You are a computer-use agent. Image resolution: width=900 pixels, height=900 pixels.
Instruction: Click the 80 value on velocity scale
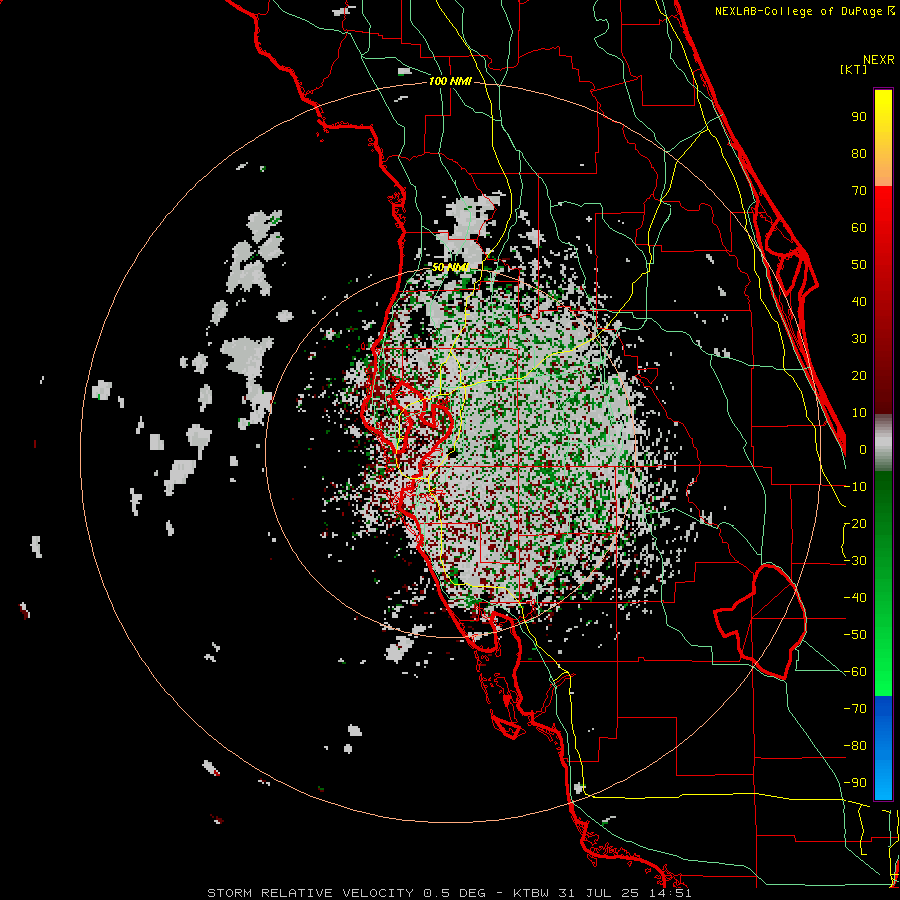859,153
